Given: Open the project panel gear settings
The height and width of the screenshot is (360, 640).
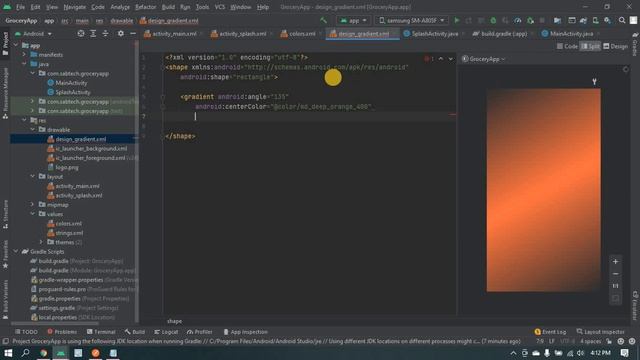Looking at the screenshot, I should pyautogui.click(x=120, y=33).
